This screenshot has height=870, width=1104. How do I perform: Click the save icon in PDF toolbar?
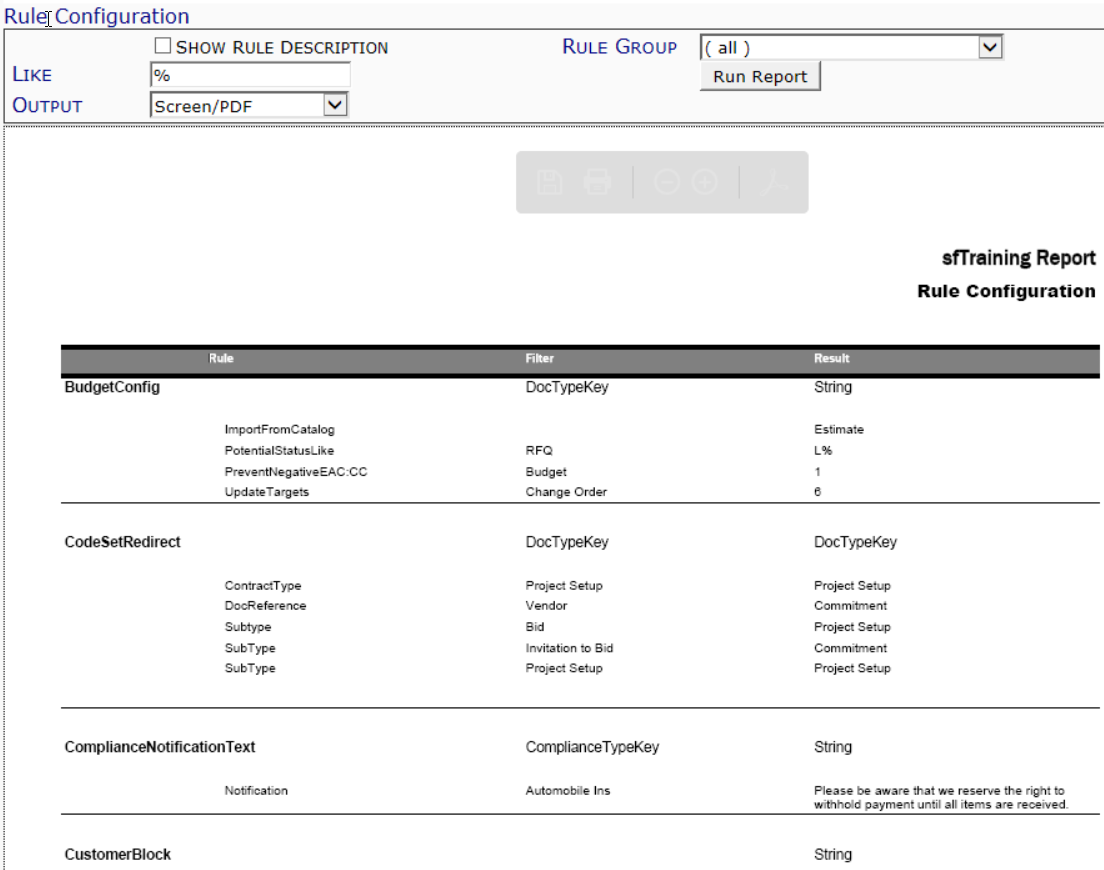click(x=549, y=182)
